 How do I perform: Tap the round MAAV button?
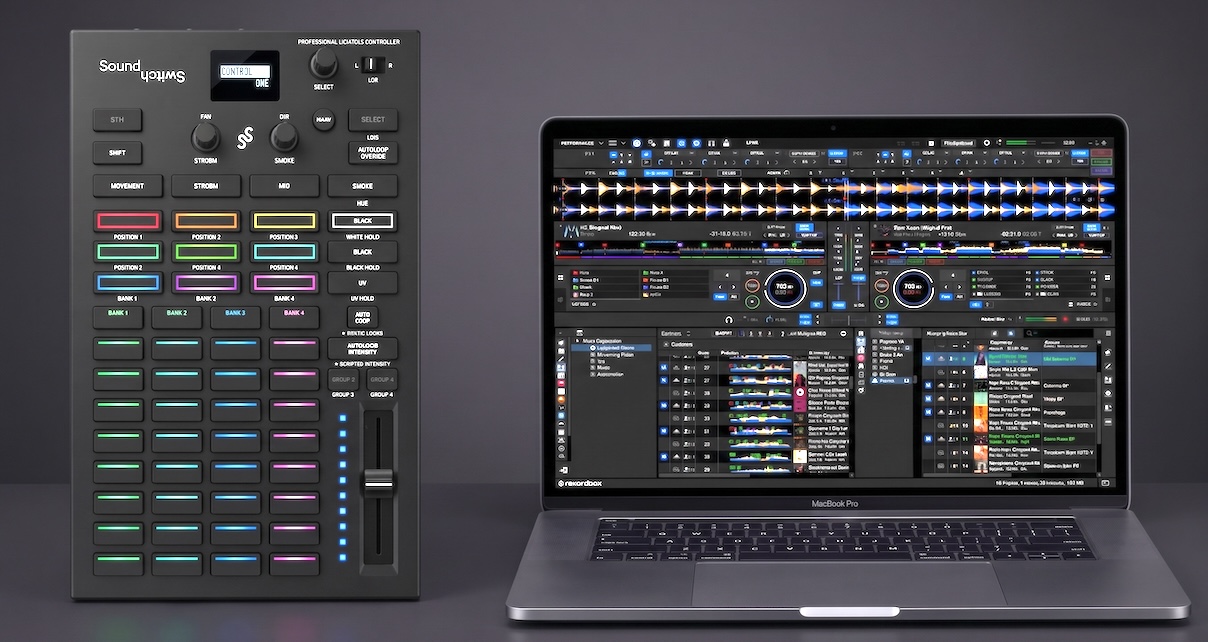[323, 120]
